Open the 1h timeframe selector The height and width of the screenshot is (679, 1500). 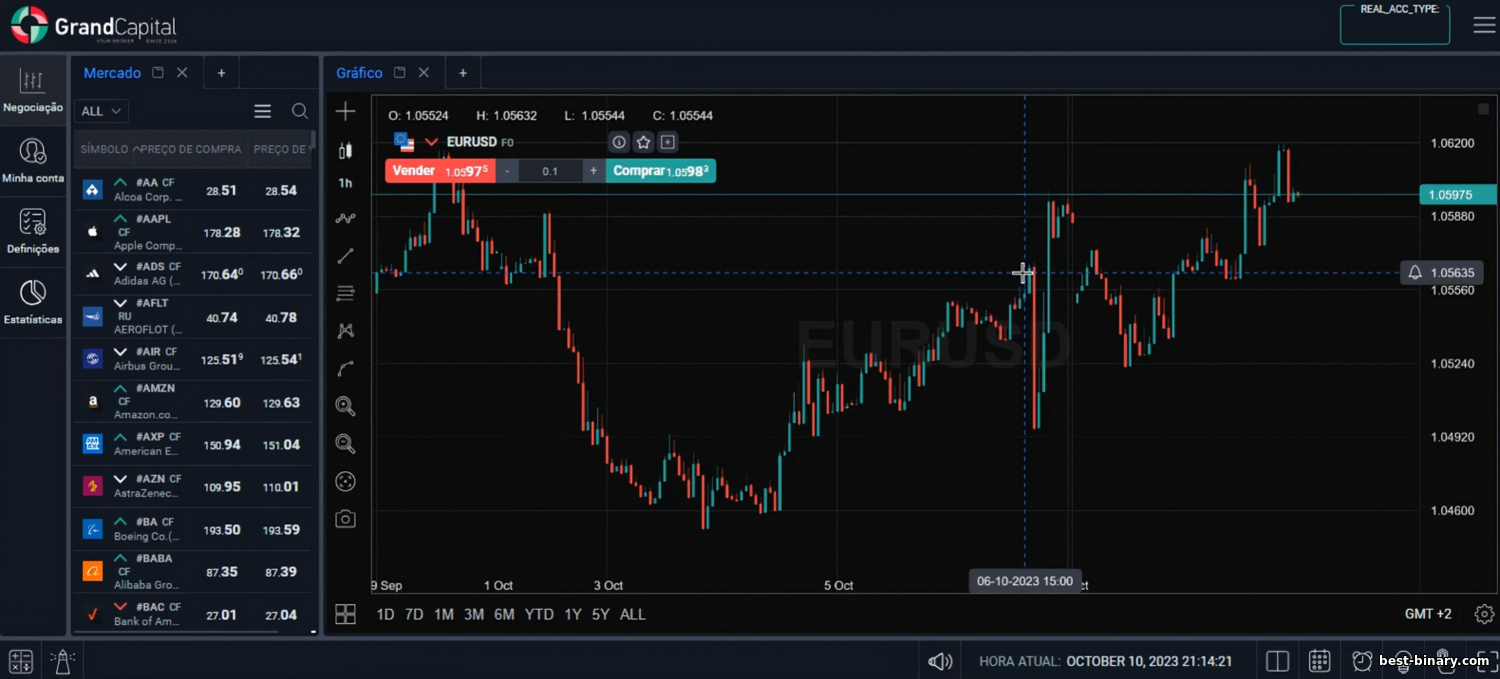pos(345,183)
